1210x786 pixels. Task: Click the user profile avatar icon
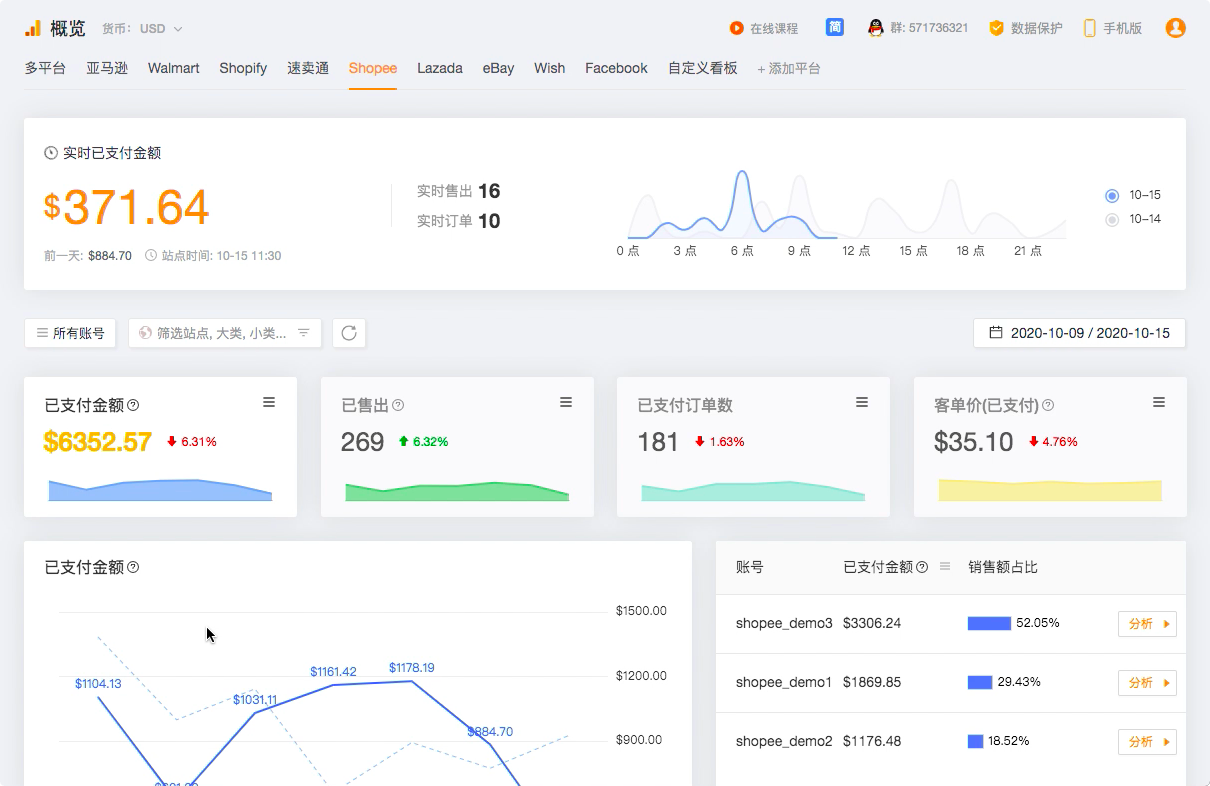point(1175,28)
